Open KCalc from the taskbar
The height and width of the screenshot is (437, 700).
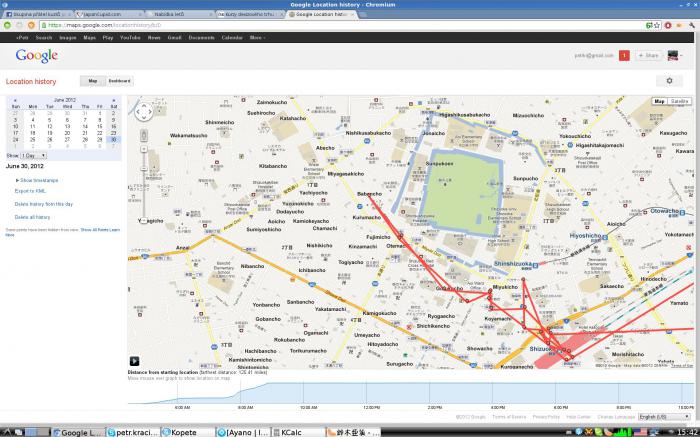[297, 432]
